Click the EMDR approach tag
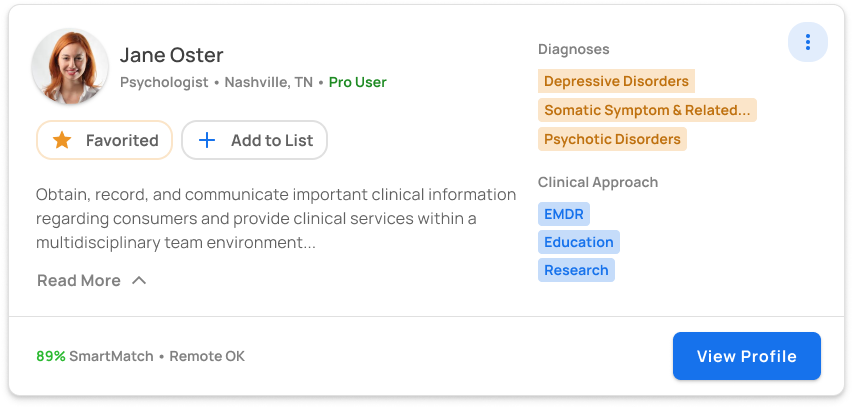 (563, 214)
